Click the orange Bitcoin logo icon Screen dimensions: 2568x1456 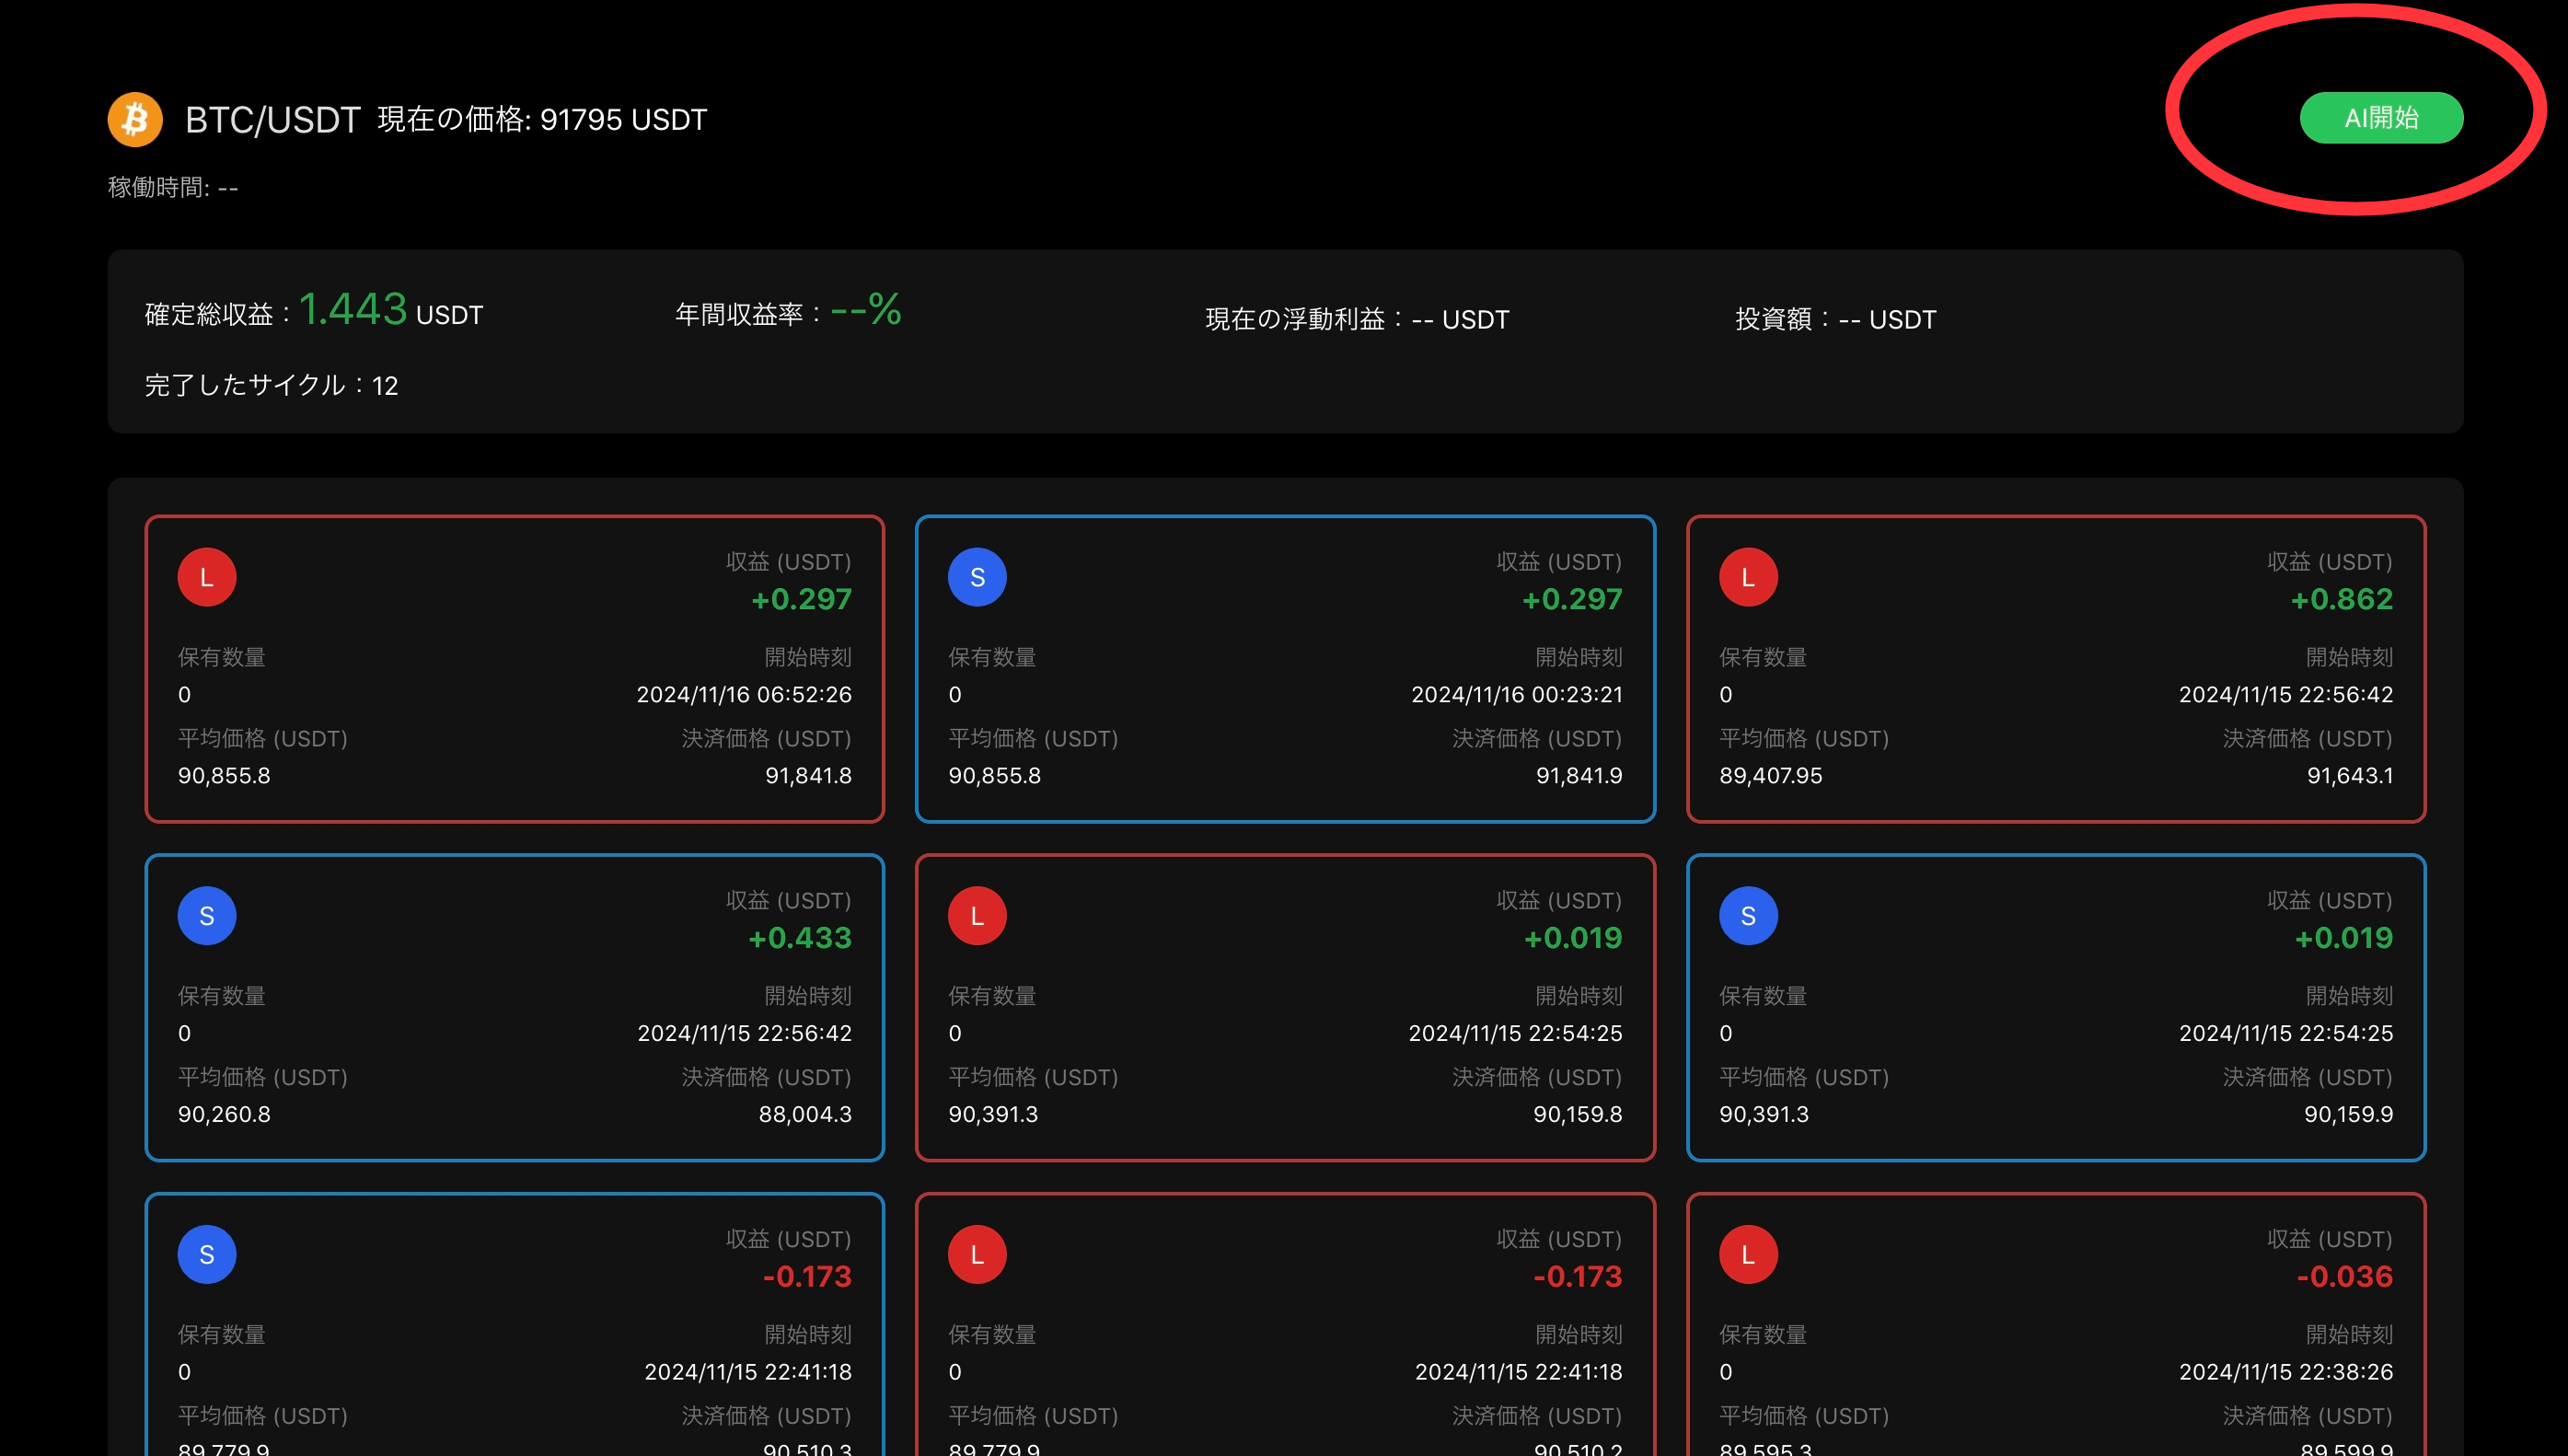click(135, 120)
